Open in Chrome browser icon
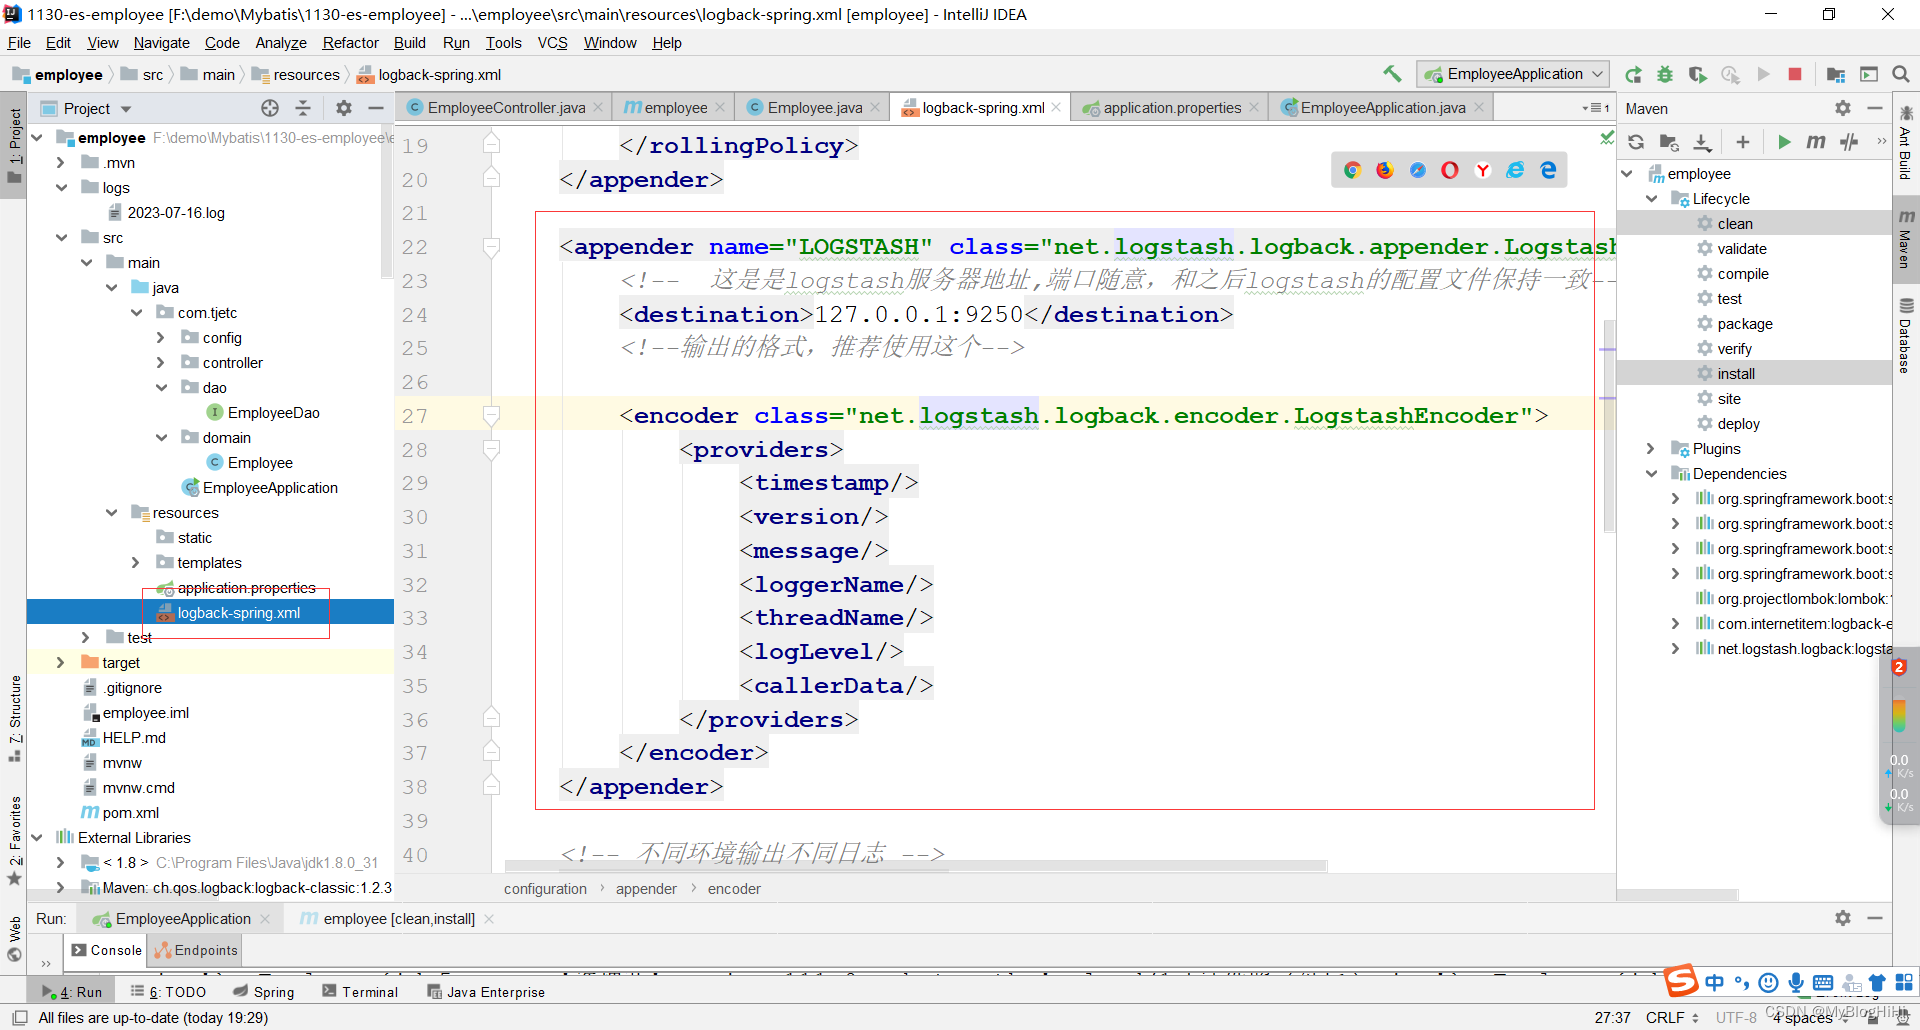The height and width of the screenshot is (1030, 1920). (x=1352, y=170)
